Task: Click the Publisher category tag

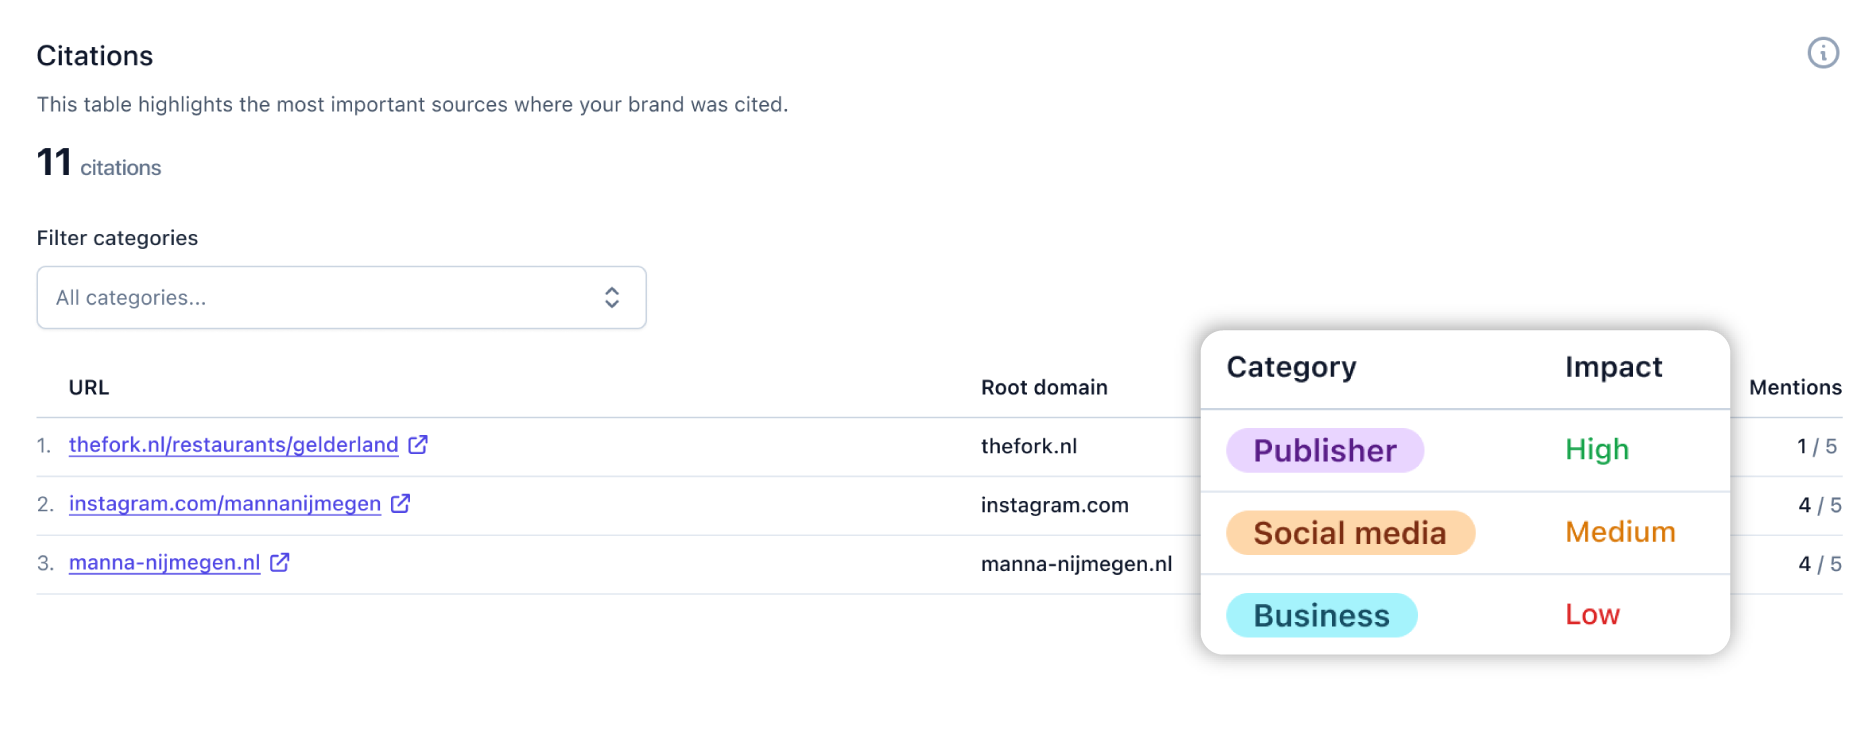Action: tap(1324, 451)
